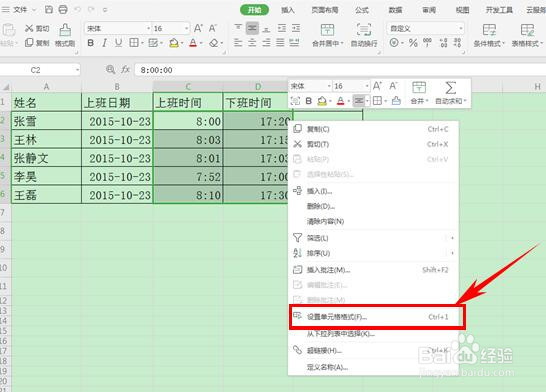
Task: Click the Copy (复制) ribbon button
Action: pos(37,43)
